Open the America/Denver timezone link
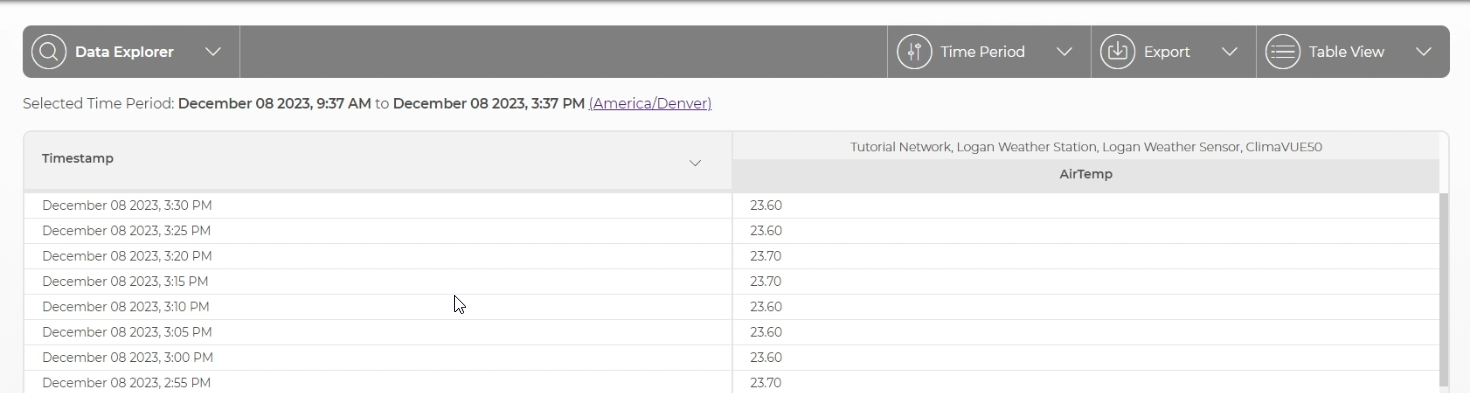This screenshot has height=393, width=1470. (650, 103)
